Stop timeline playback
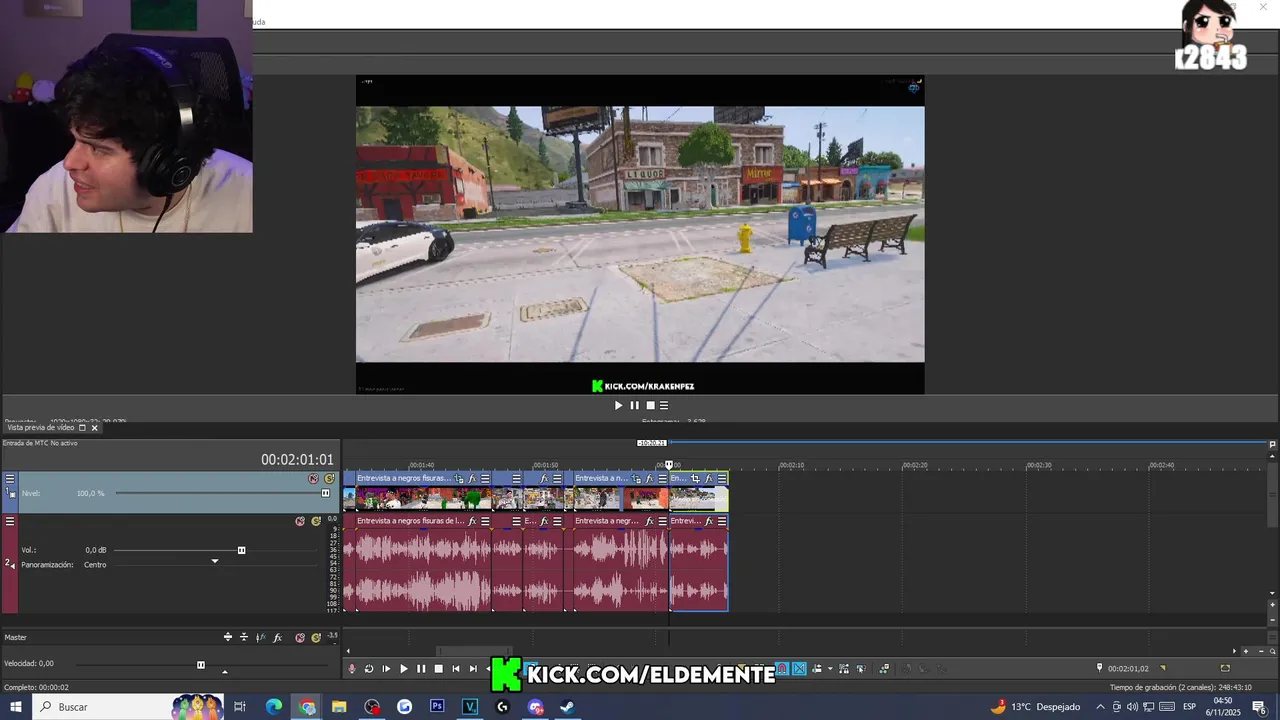Viewport: 1280px width, 720px height. pos(439,669)
